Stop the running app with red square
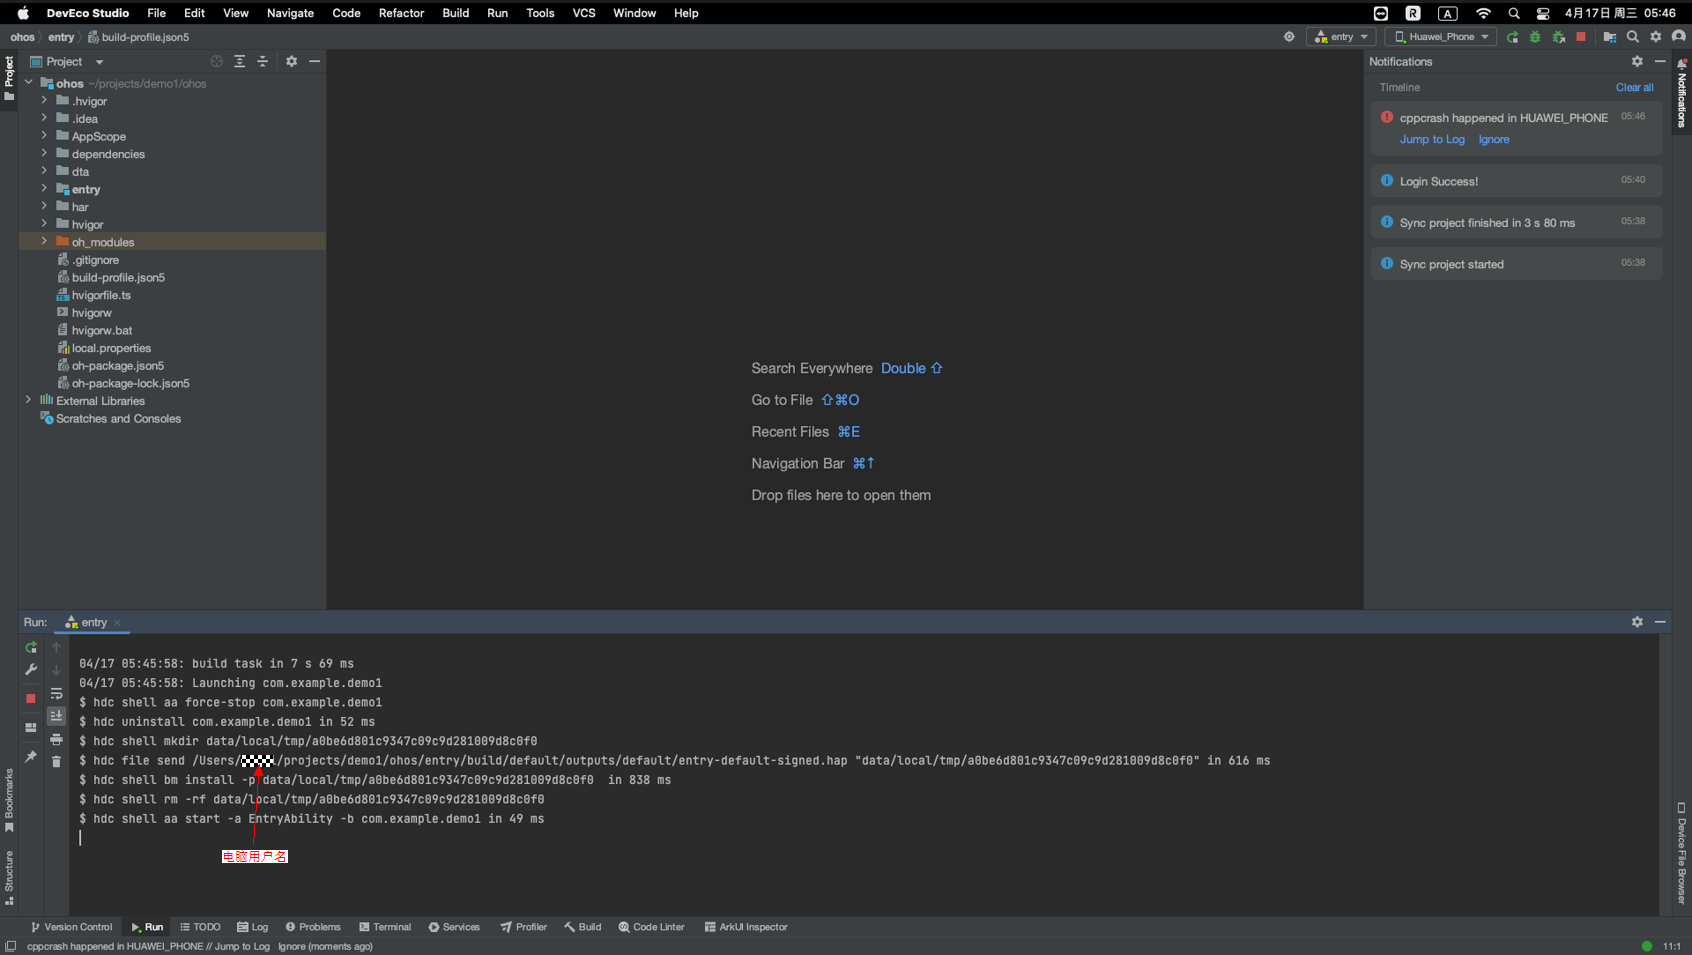The width and height of the screenshot is (1692, 955). (1581, 37)
